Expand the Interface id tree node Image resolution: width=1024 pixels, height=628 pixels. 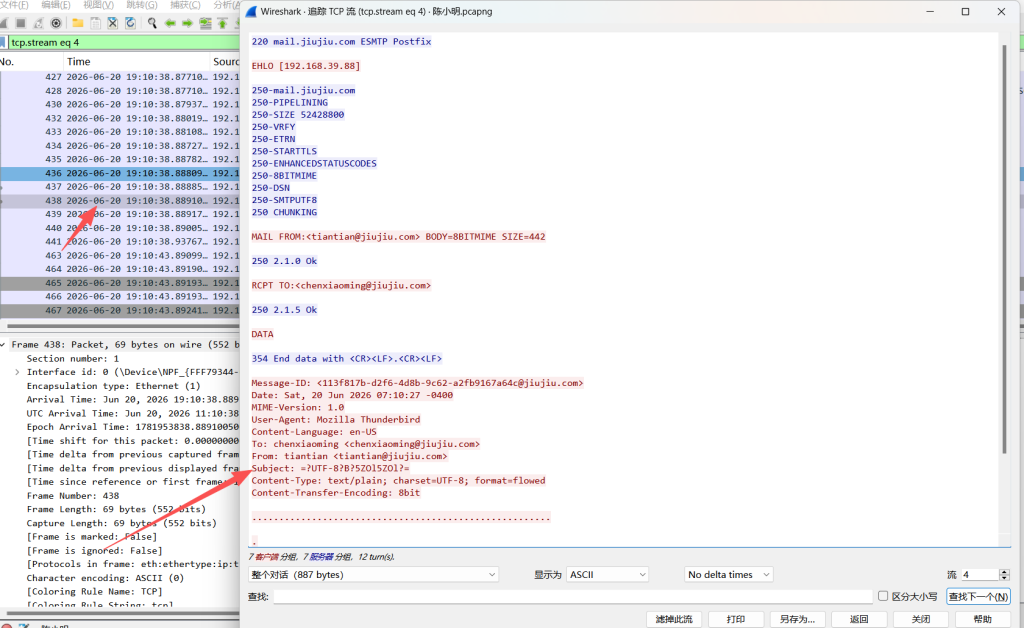point(18,372)
